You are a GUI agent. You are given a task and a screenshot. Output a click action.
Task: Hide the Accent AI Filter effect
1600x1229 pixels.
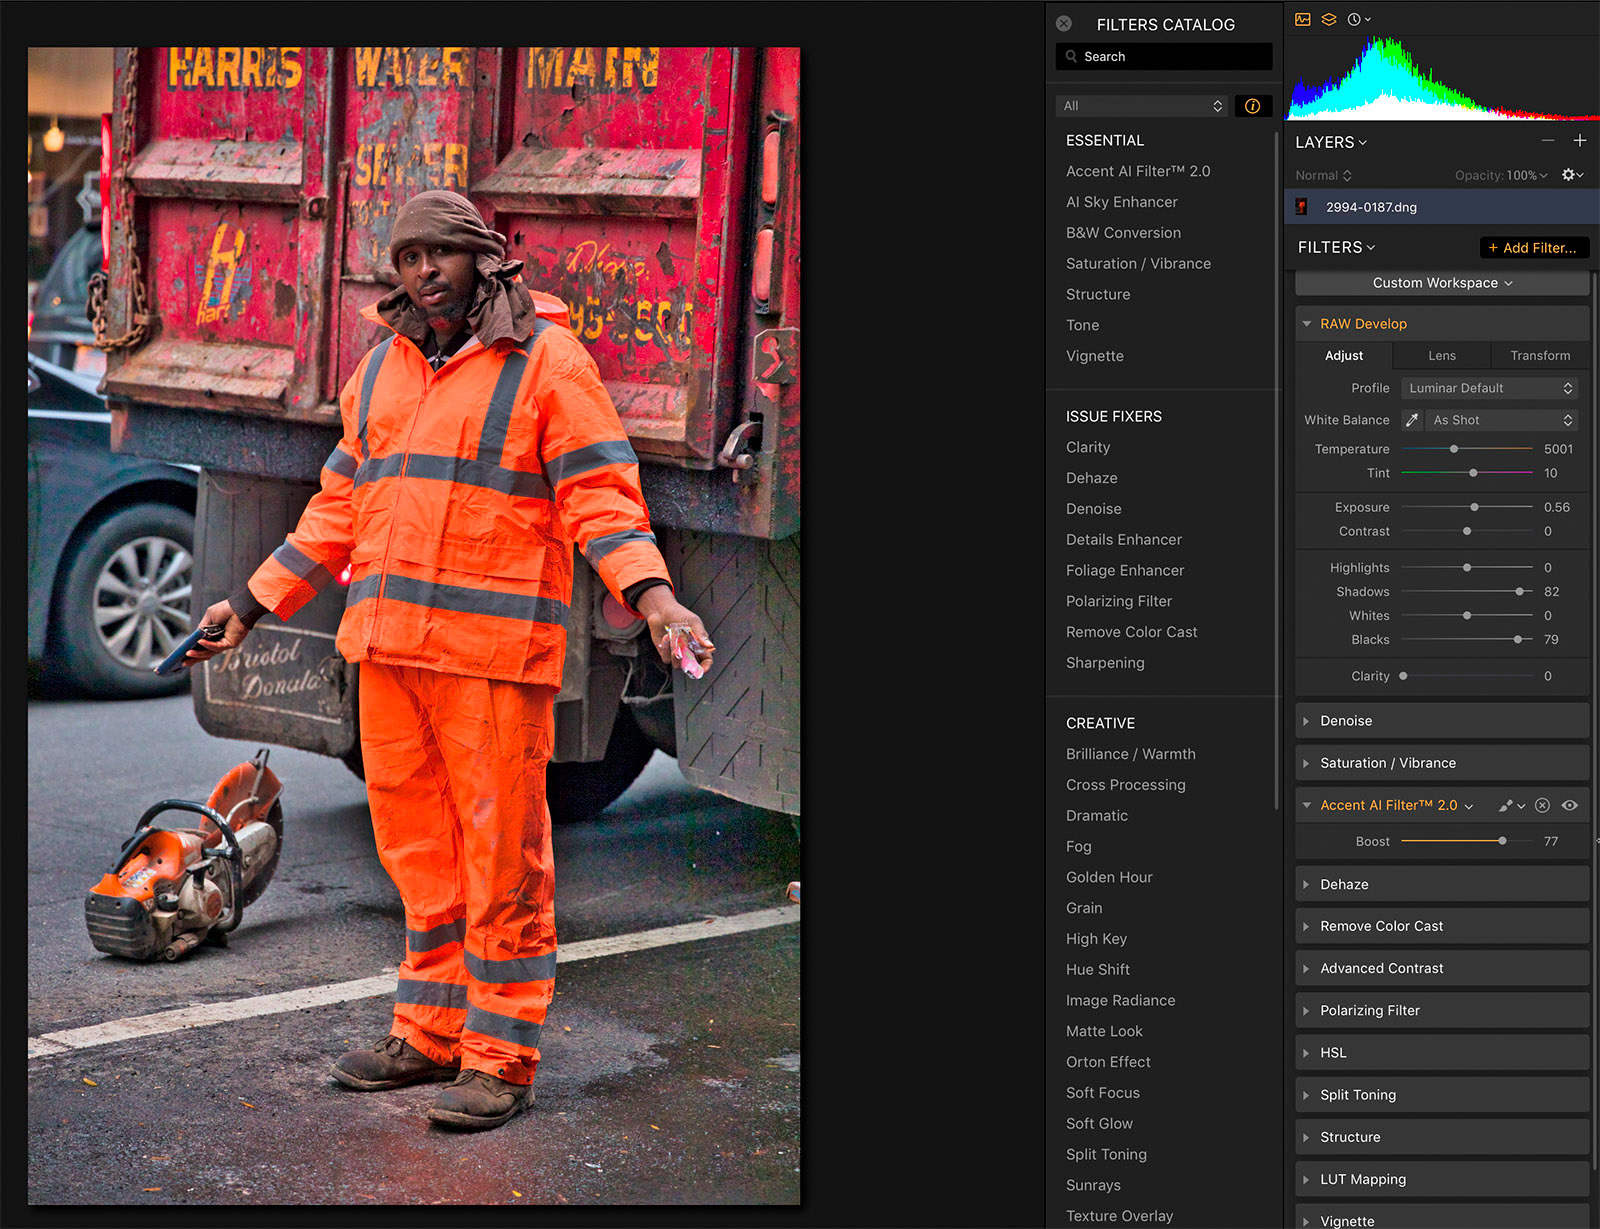click(x=1570, y=806)
